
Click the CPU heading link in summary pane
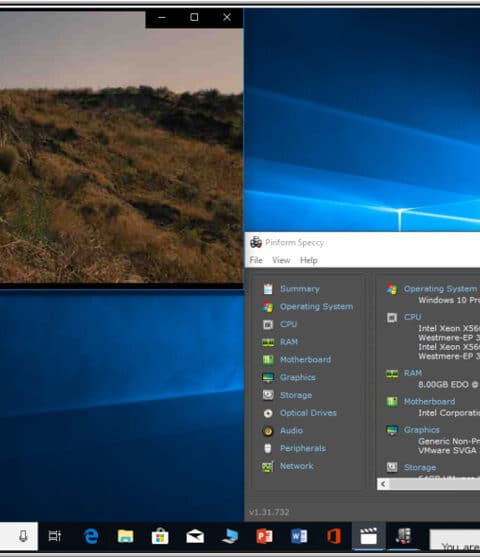click(412, 317)
